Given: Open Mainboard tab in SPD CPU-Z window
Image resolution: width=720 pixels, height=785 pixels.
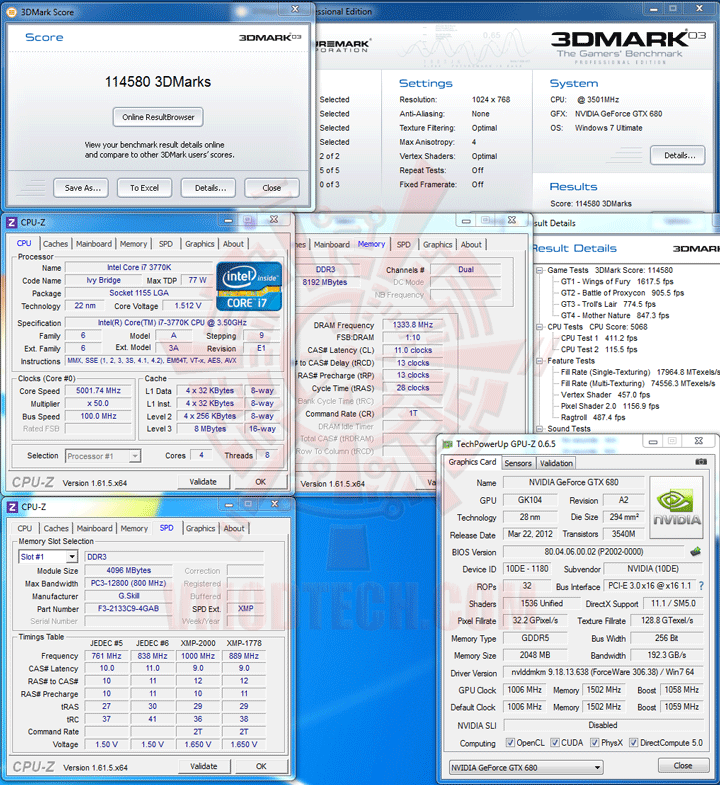Looking at the screenshot, I should (95, 528).
